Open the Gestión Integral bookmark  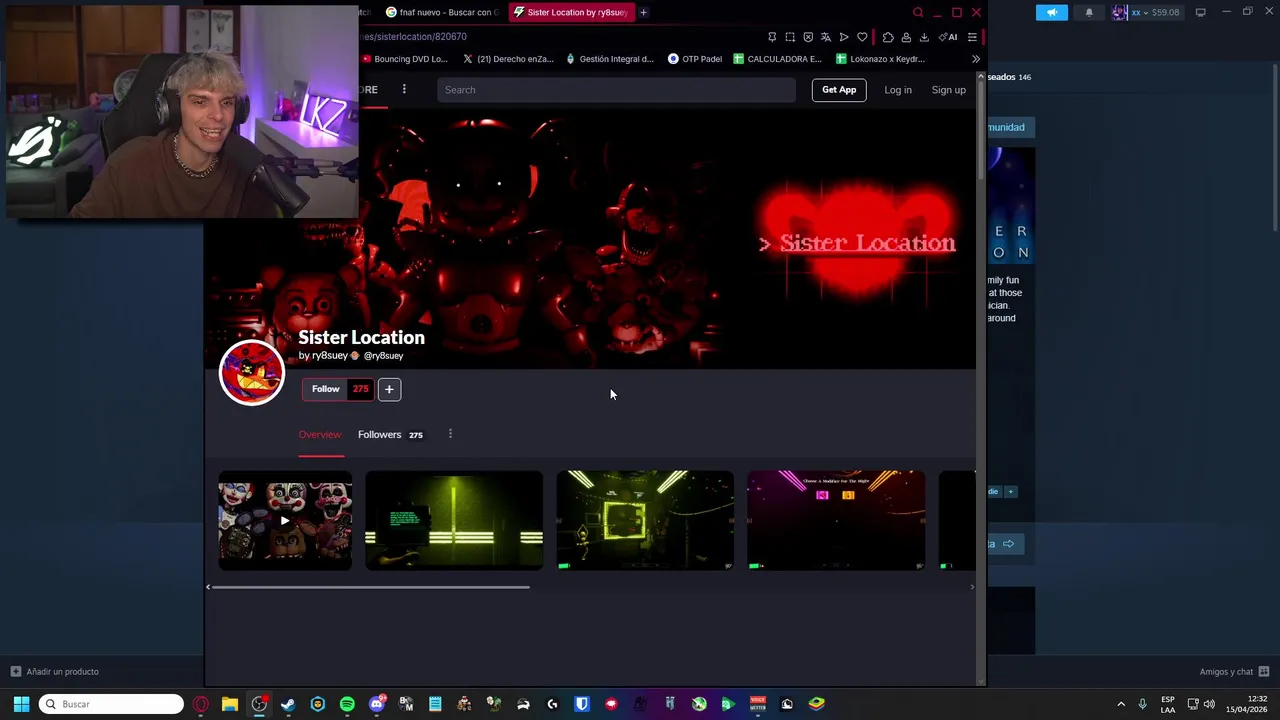pyautogui.click(x=610, y=59)
